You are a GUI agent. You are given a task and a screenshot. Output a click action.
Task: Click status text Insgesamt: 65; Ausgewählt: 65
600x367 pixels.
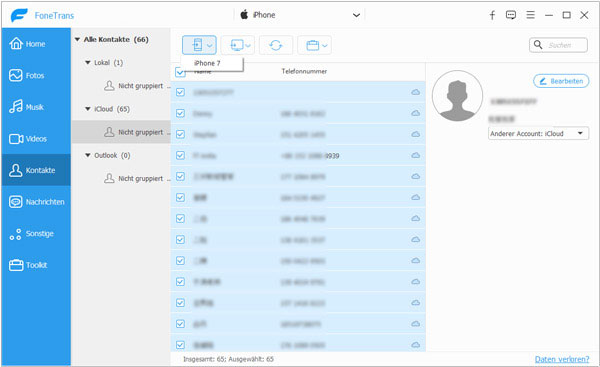coord(228,359)
